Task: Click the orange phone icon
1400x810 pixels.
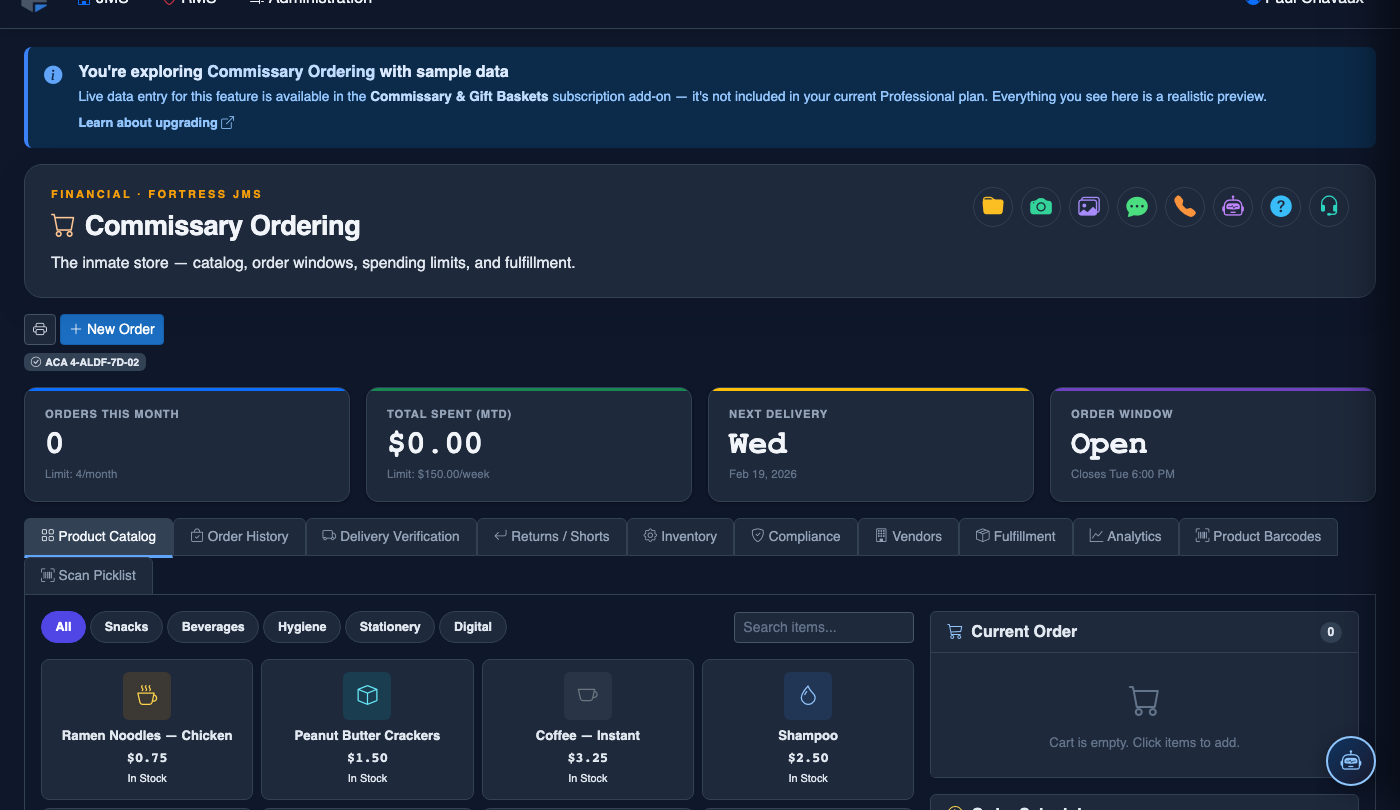Action: (1185, 207)
